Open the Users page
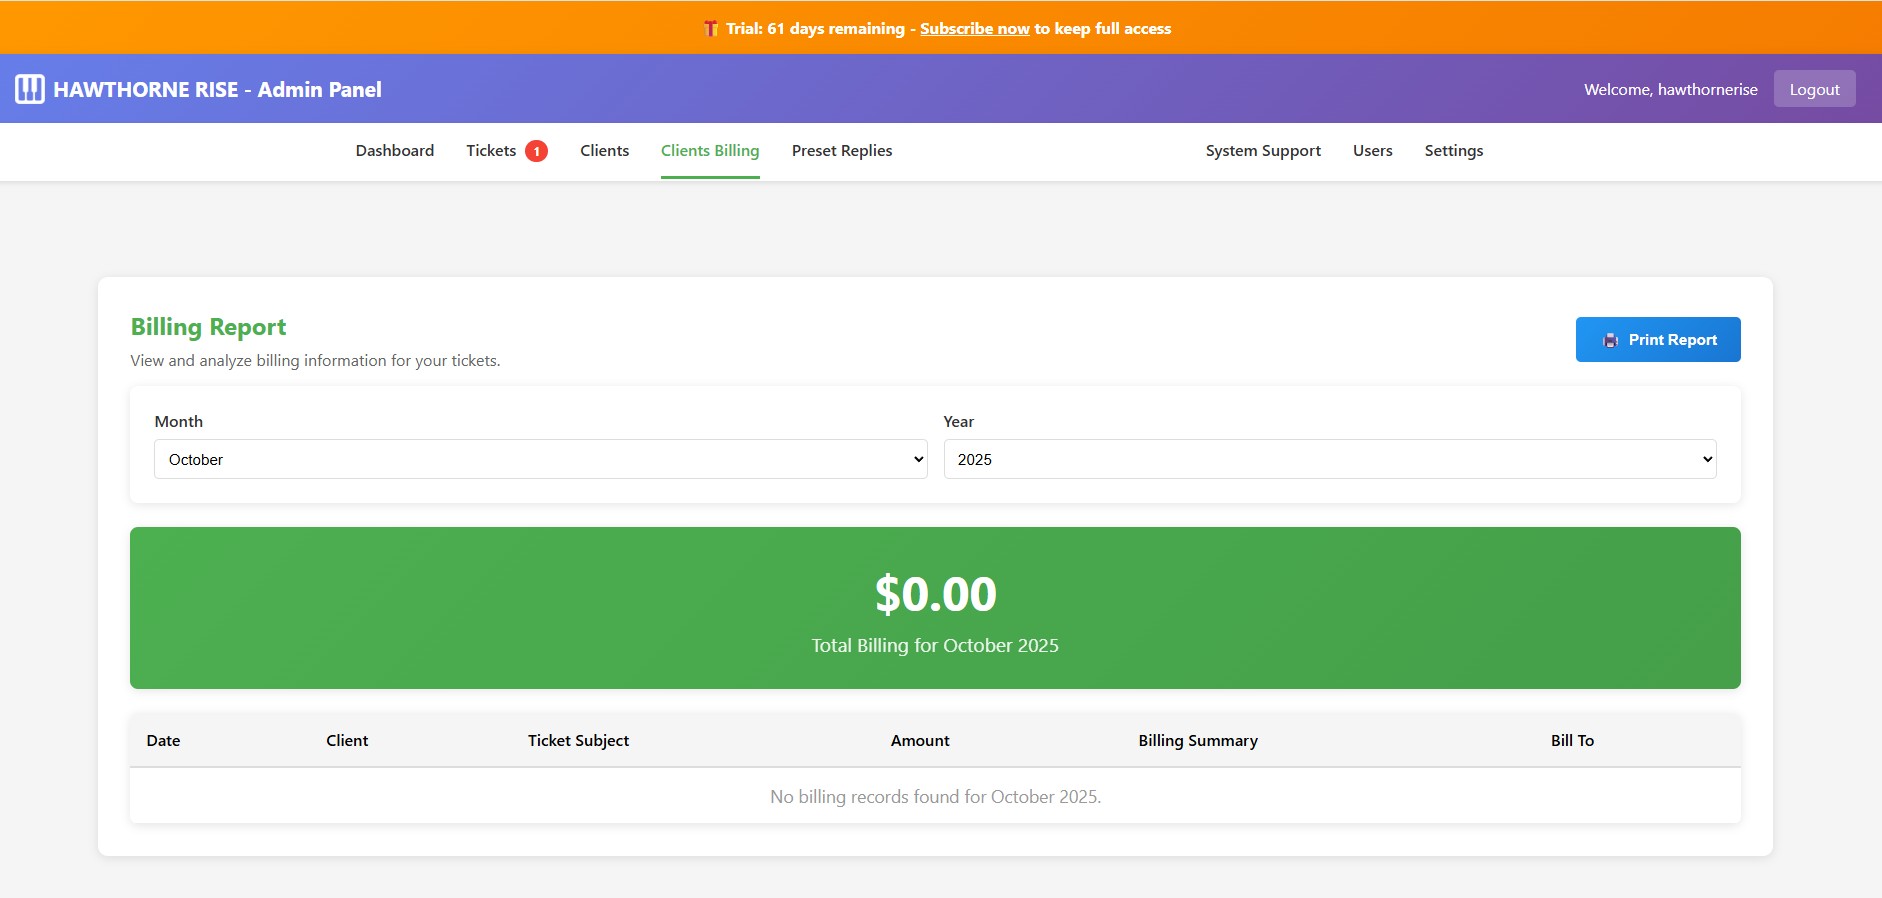 [x=1372, y=151]
